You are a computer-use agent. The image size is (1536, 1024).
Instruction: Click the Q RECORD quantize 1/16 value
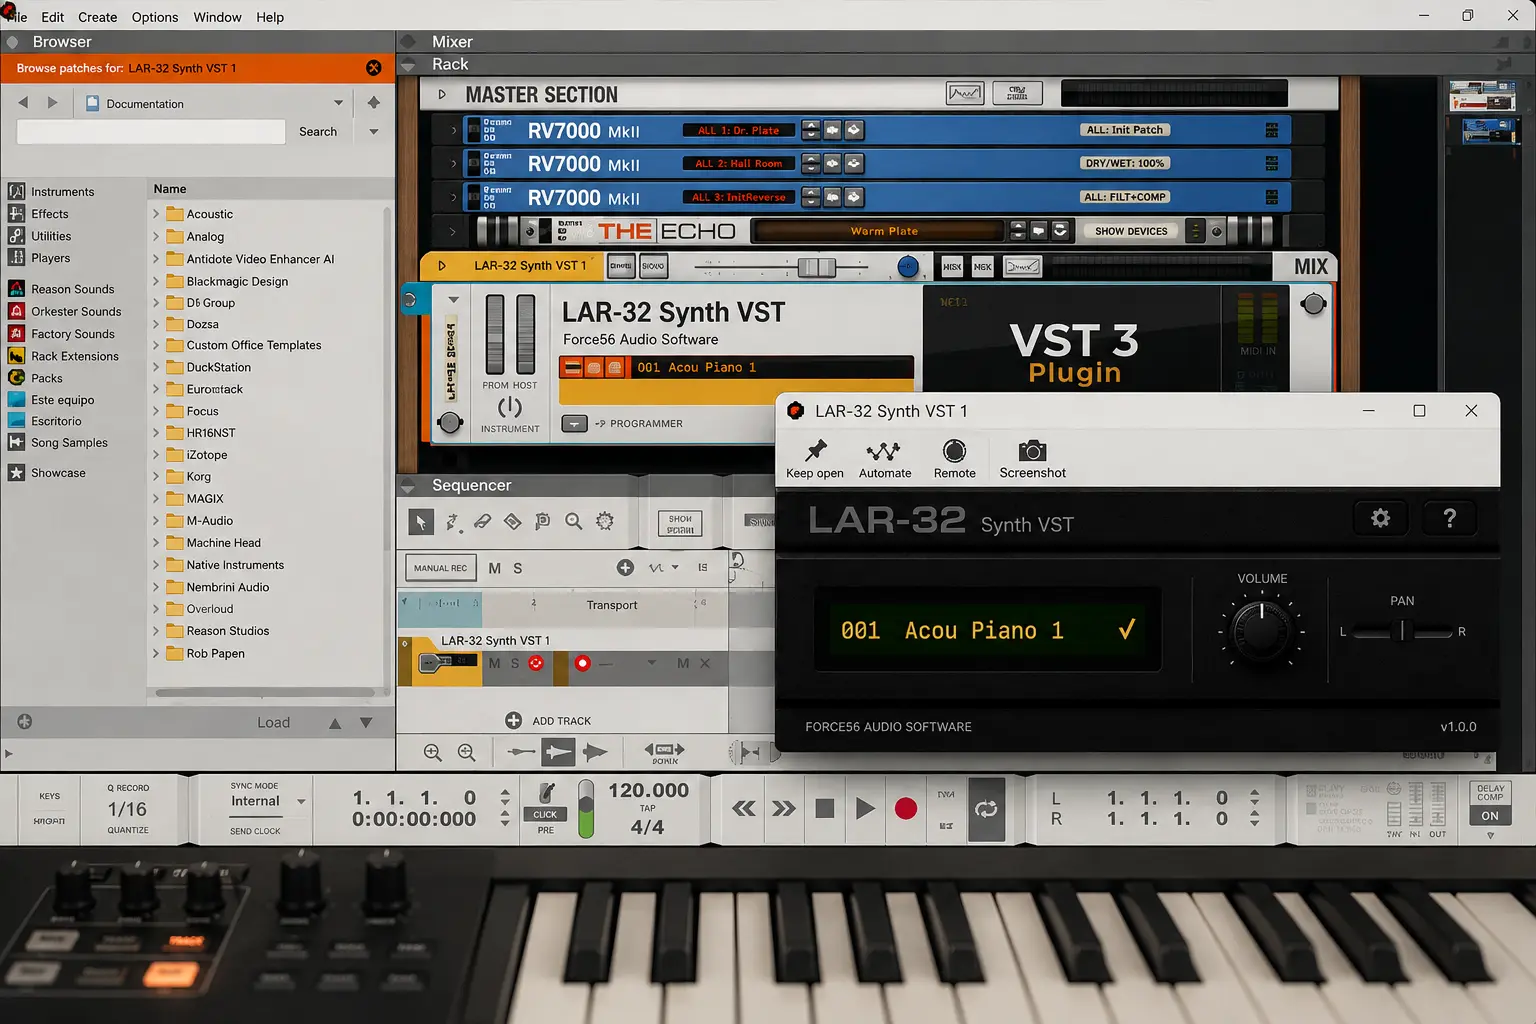click(127, 809)
